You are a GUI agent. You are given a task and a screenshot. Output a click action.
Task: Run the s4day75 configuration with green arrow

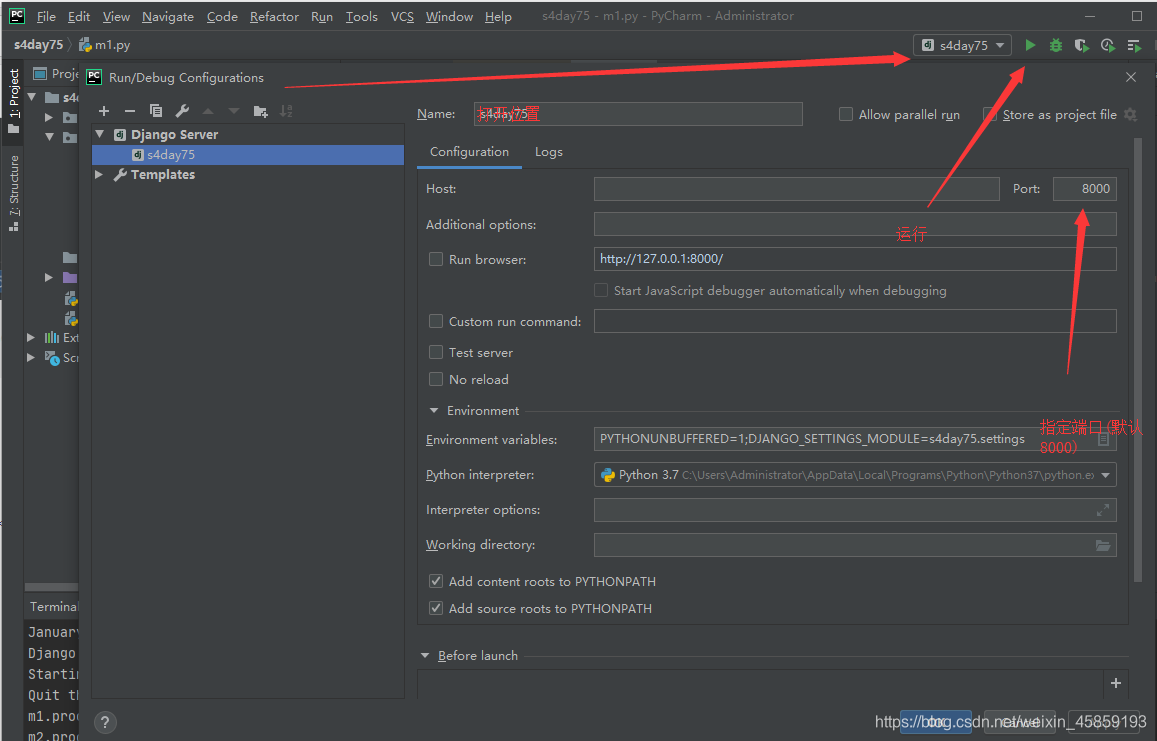[x=1030, y=45]
